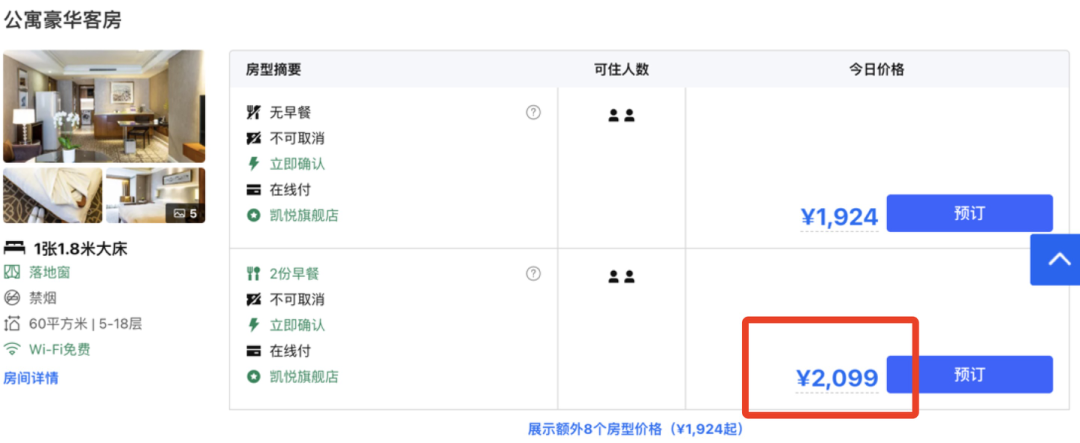Click the help icon beside 2份早餐
This screenshot has width=1080, height=443.
(x=533, y=273)
